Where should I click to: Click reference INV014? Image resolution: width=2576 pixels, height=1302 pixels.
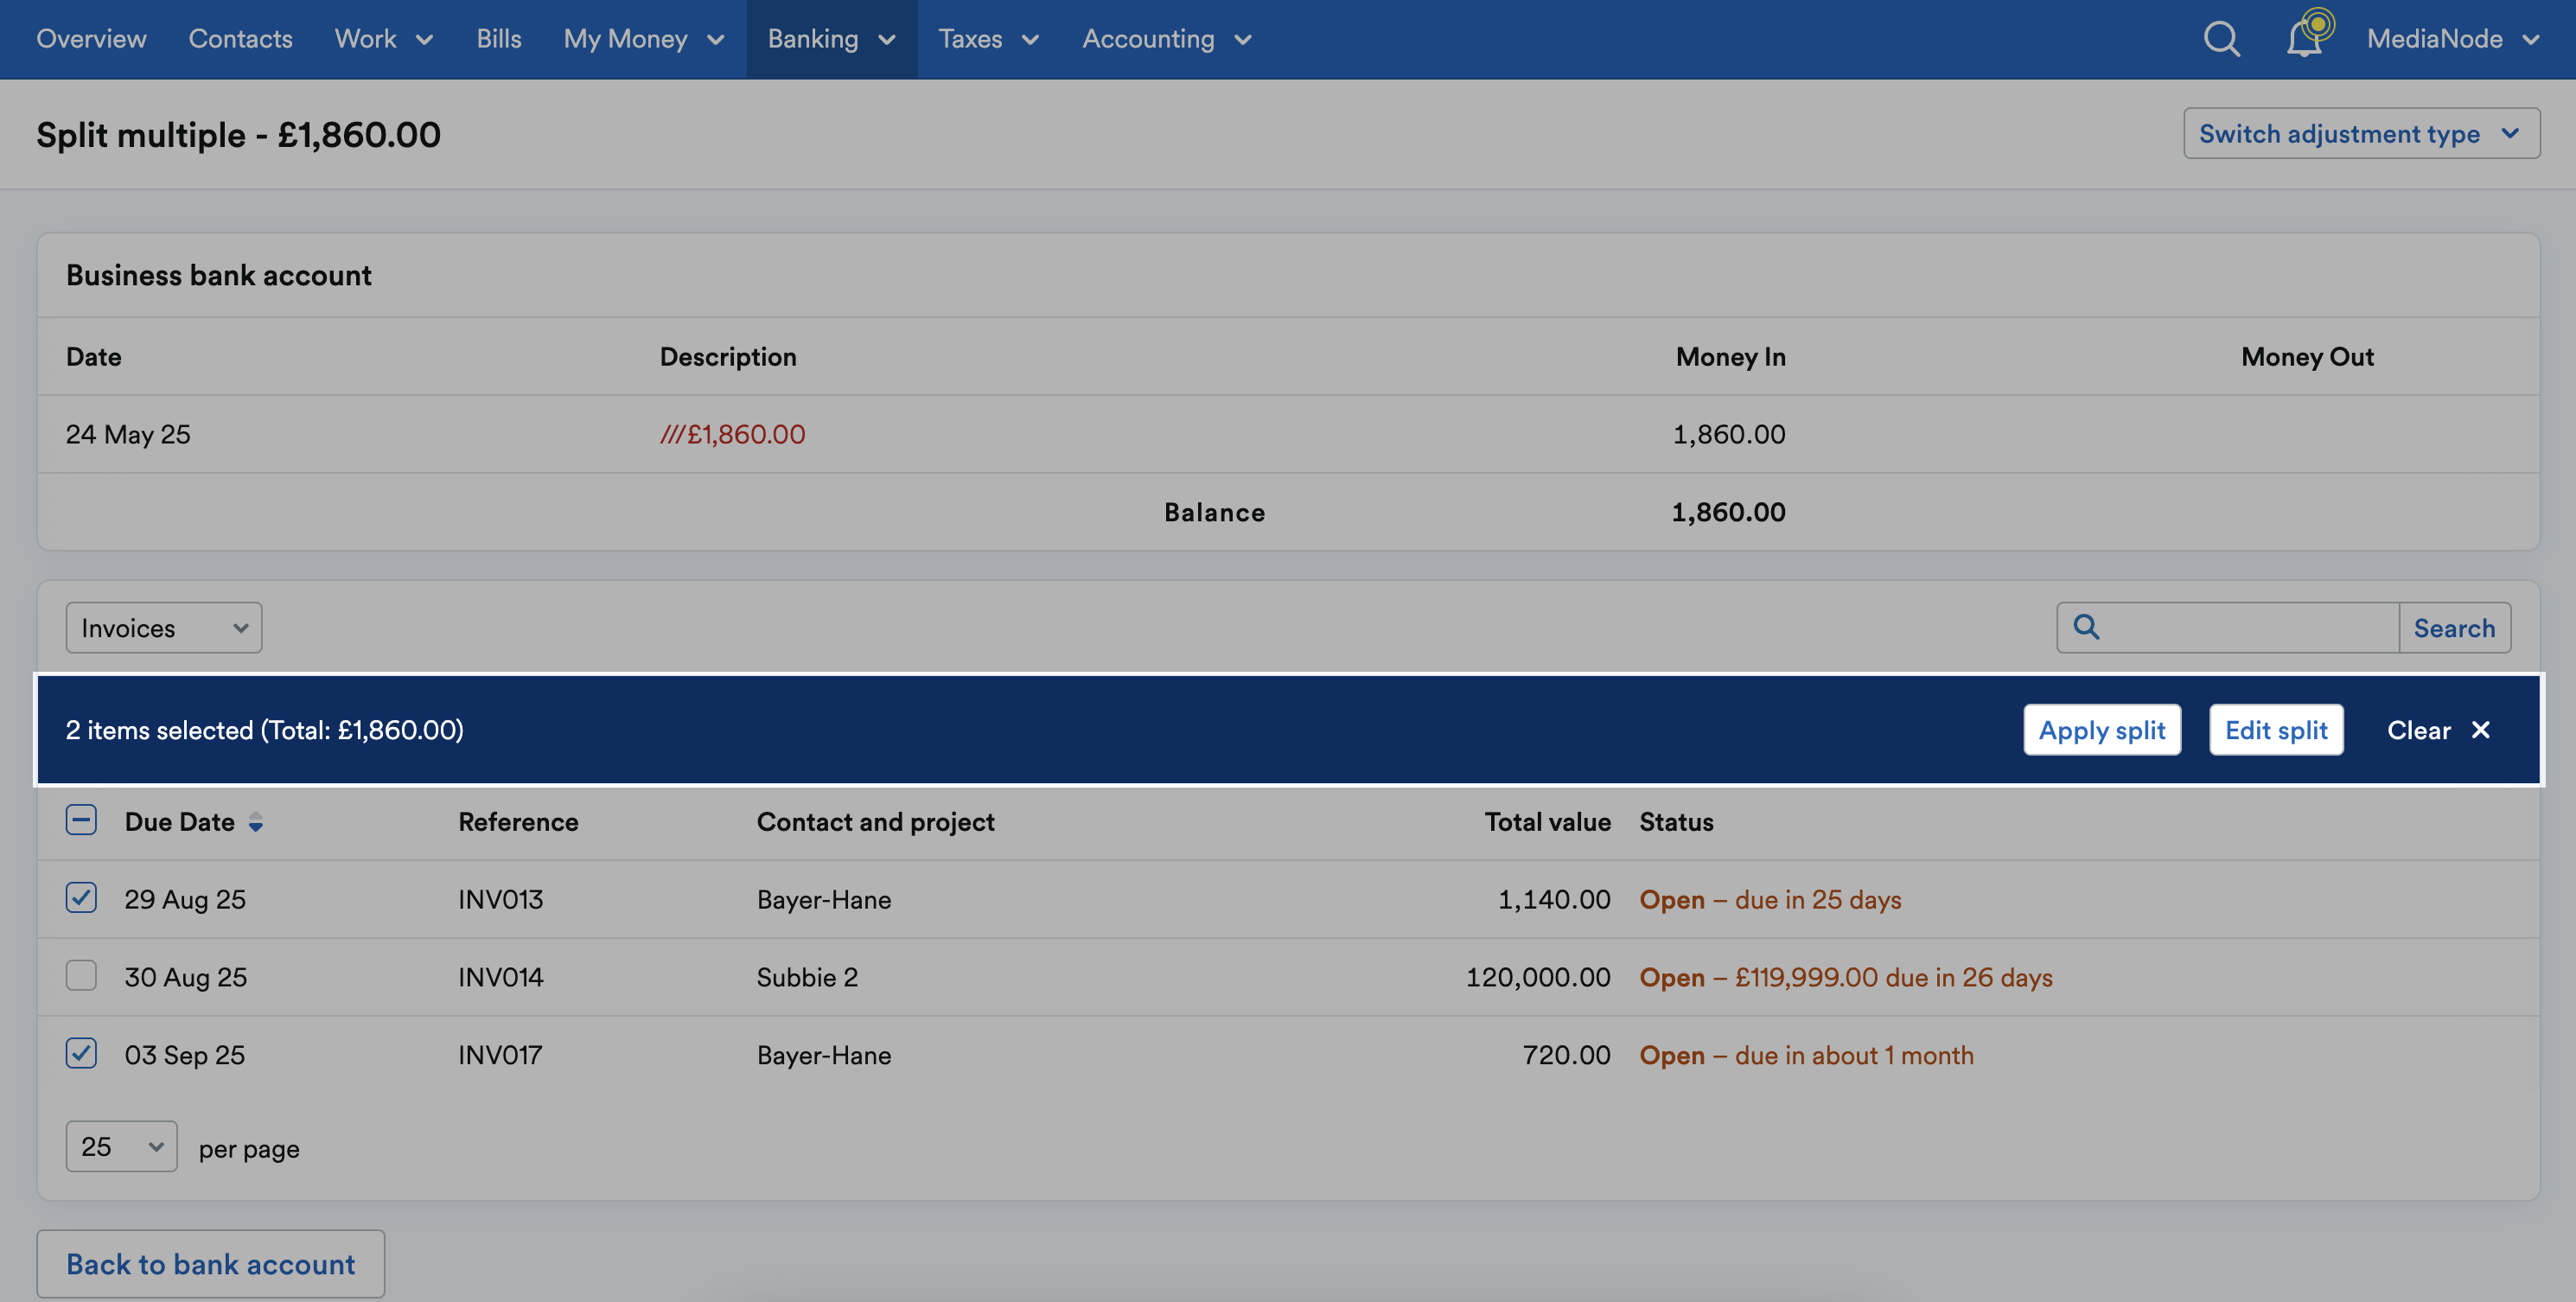coord(501,978)
